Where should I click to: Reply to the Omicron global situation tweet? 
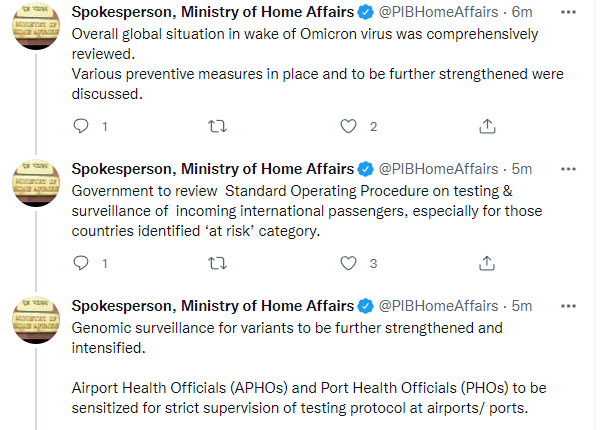(x=85, y=126)
